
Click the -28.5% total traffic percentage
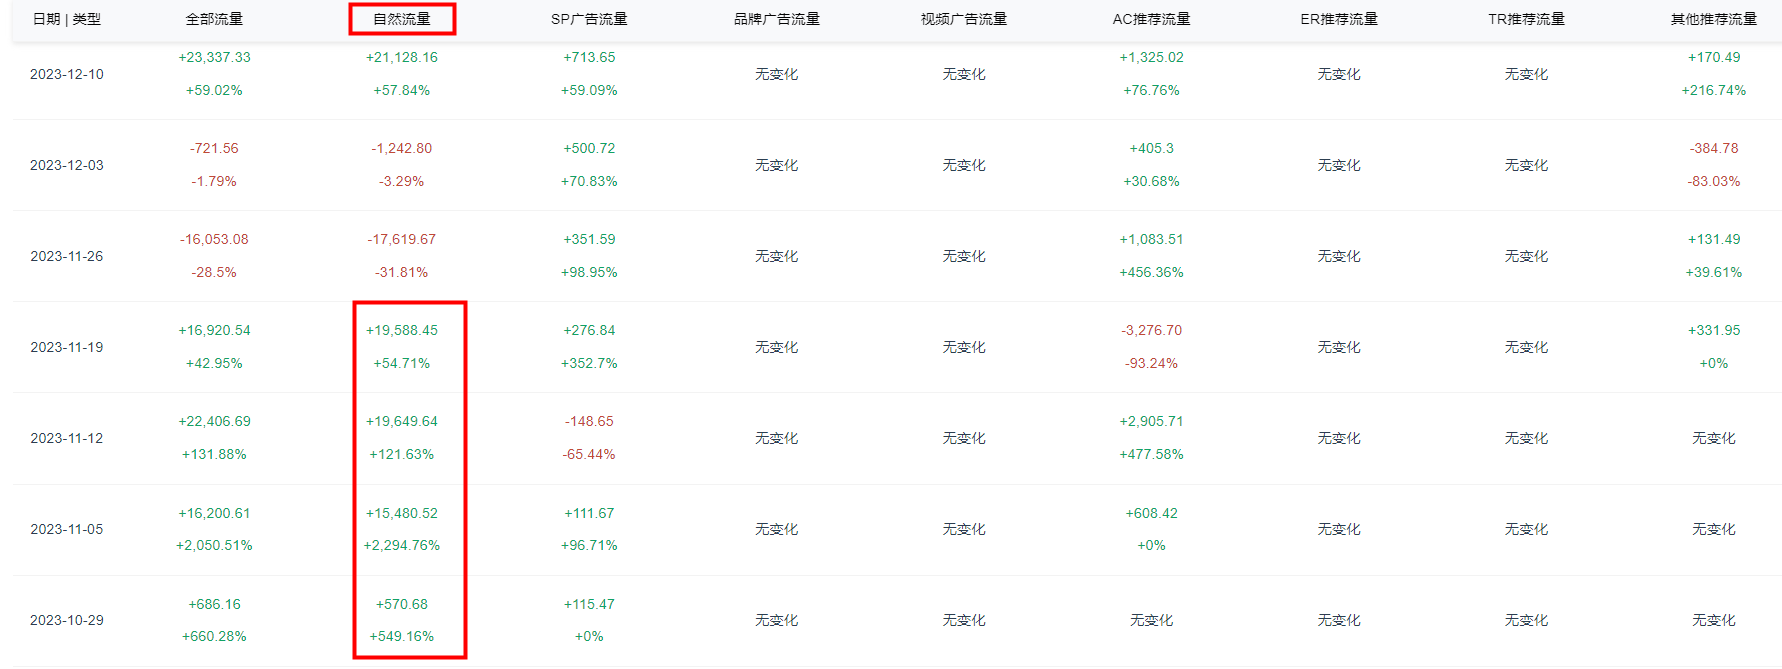tap(214, 272)
